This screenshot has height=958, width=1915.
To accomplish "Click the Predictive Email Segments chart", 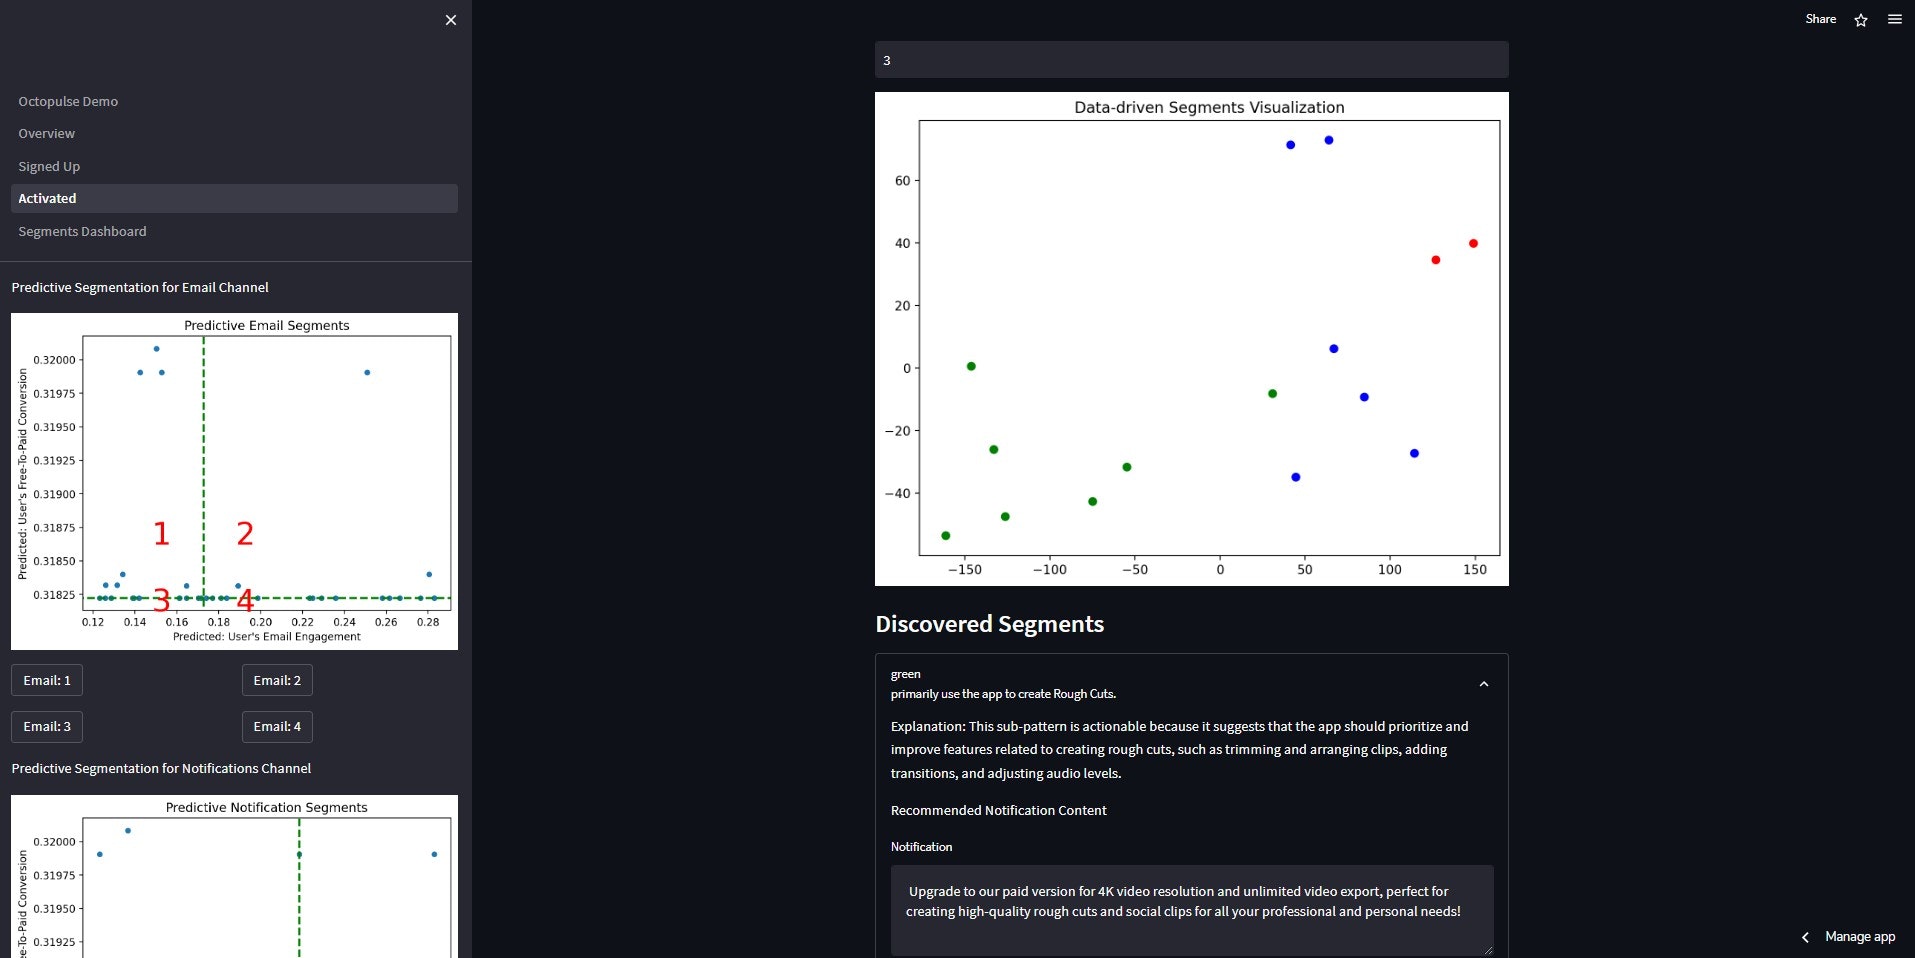I will 234,481.
